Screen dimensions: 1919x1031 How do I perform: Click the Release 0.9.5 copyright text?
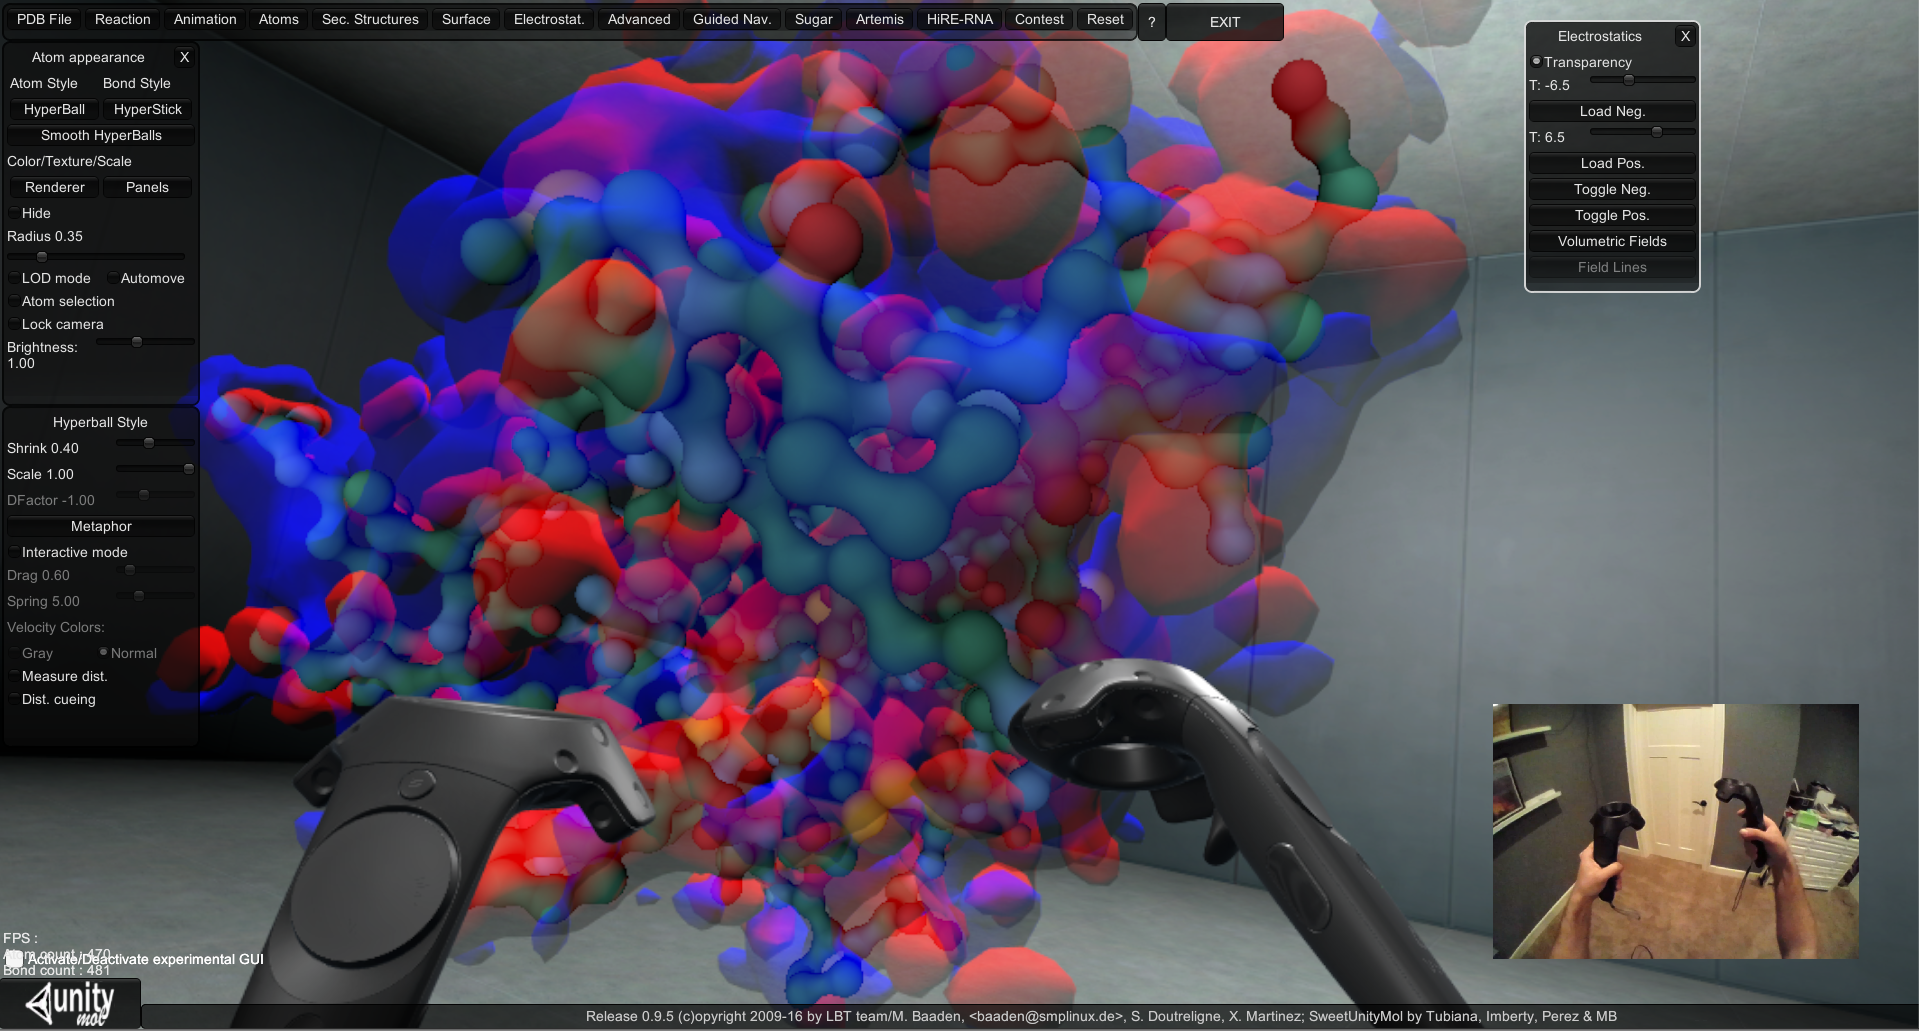[x=1101, y=1016]
